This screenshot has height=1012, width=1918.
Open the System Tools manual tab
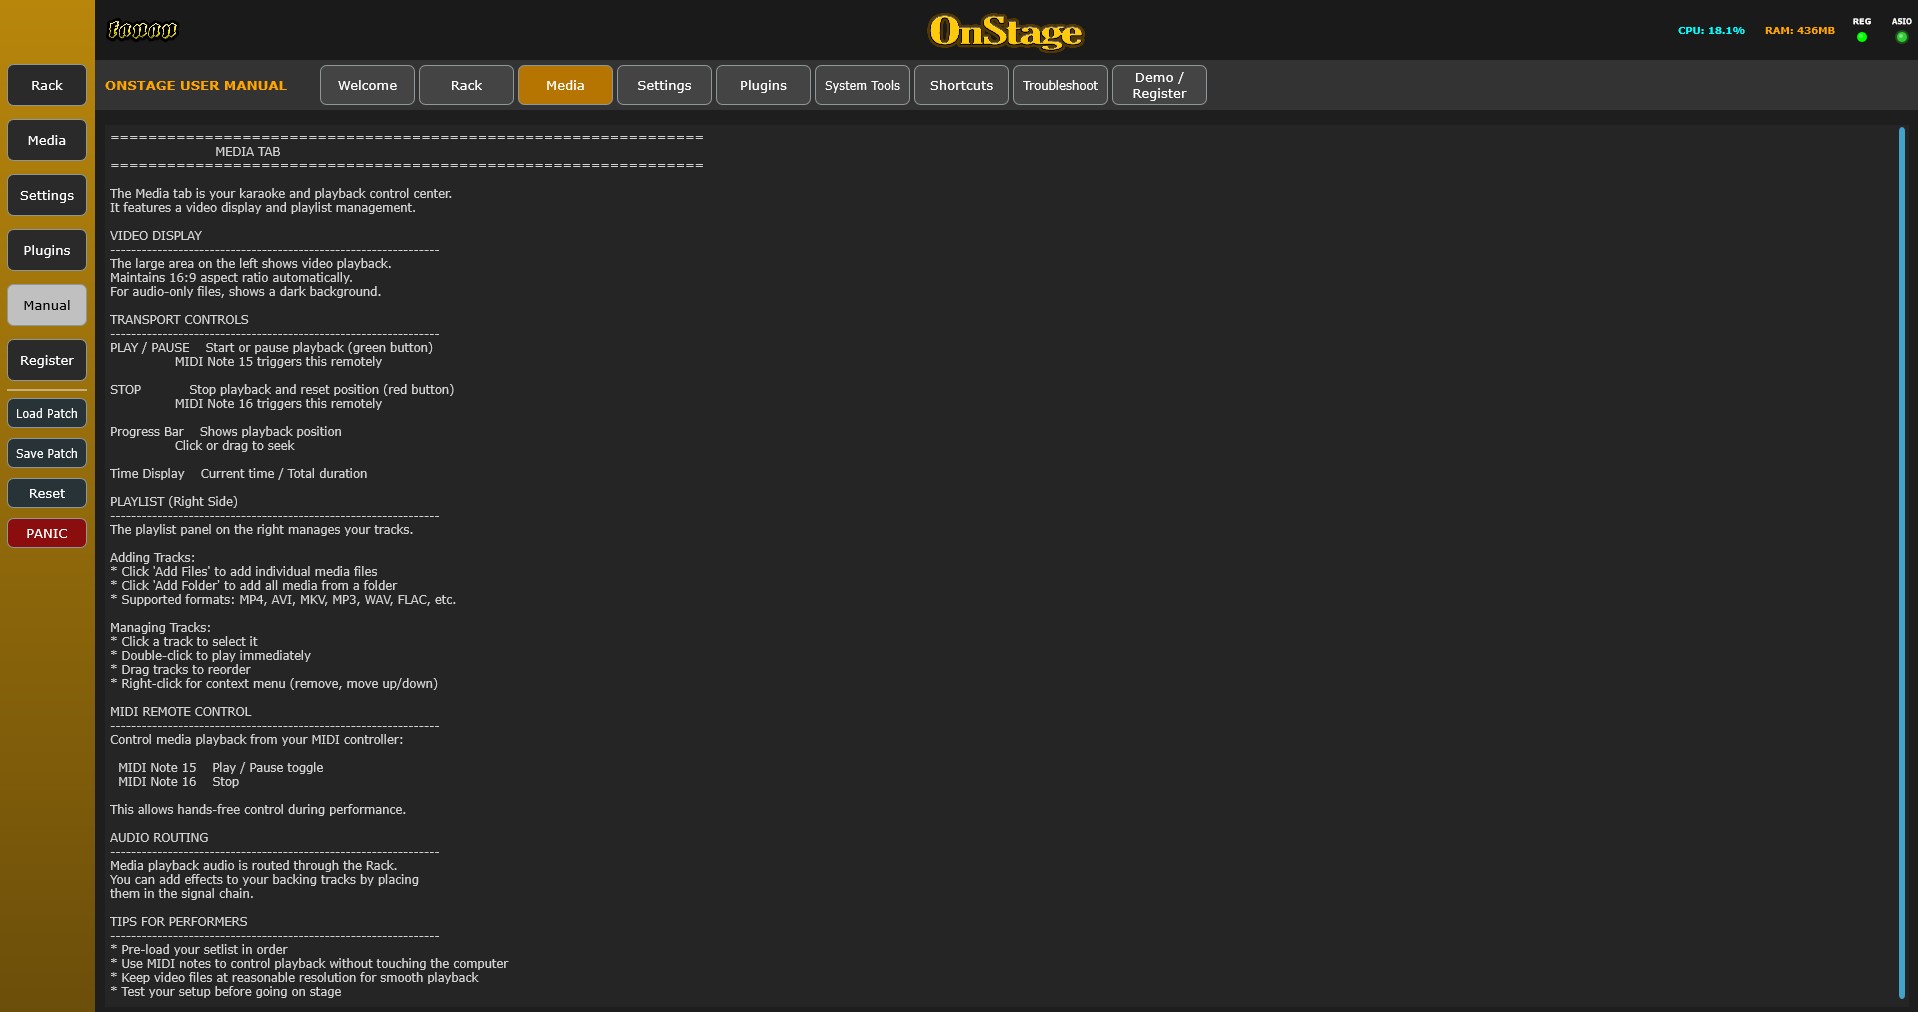point(862,85)
